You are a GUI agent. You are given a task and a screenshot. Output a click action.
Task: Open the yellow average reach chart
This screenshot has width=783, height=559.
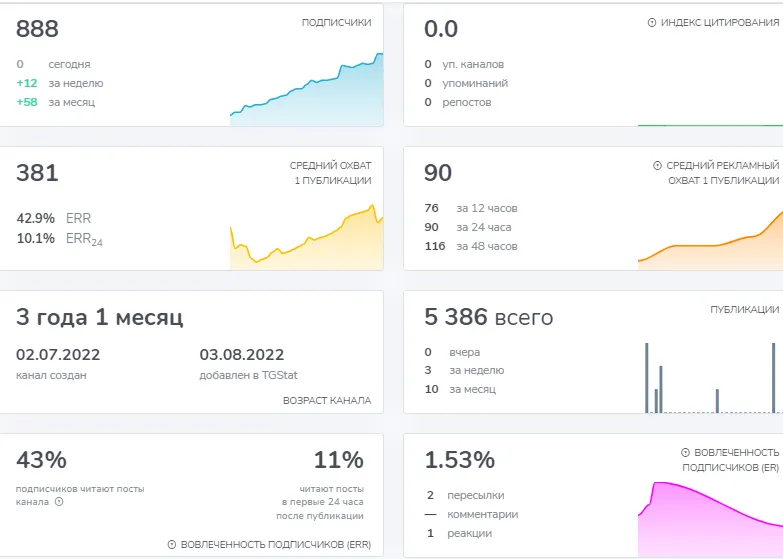(307, 237)
